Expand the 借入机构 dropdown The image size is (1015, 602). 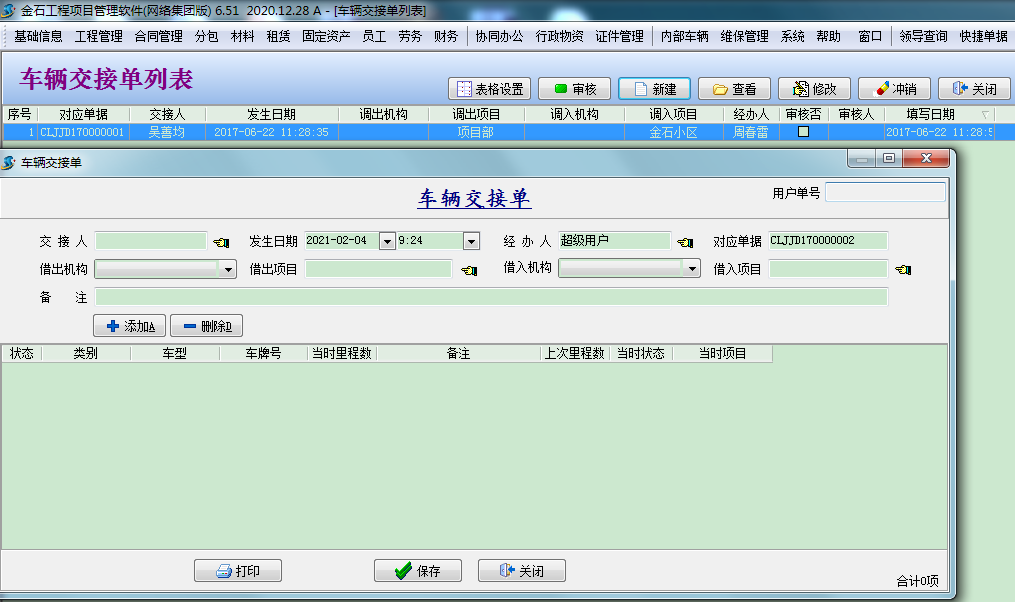coord(691,268)
